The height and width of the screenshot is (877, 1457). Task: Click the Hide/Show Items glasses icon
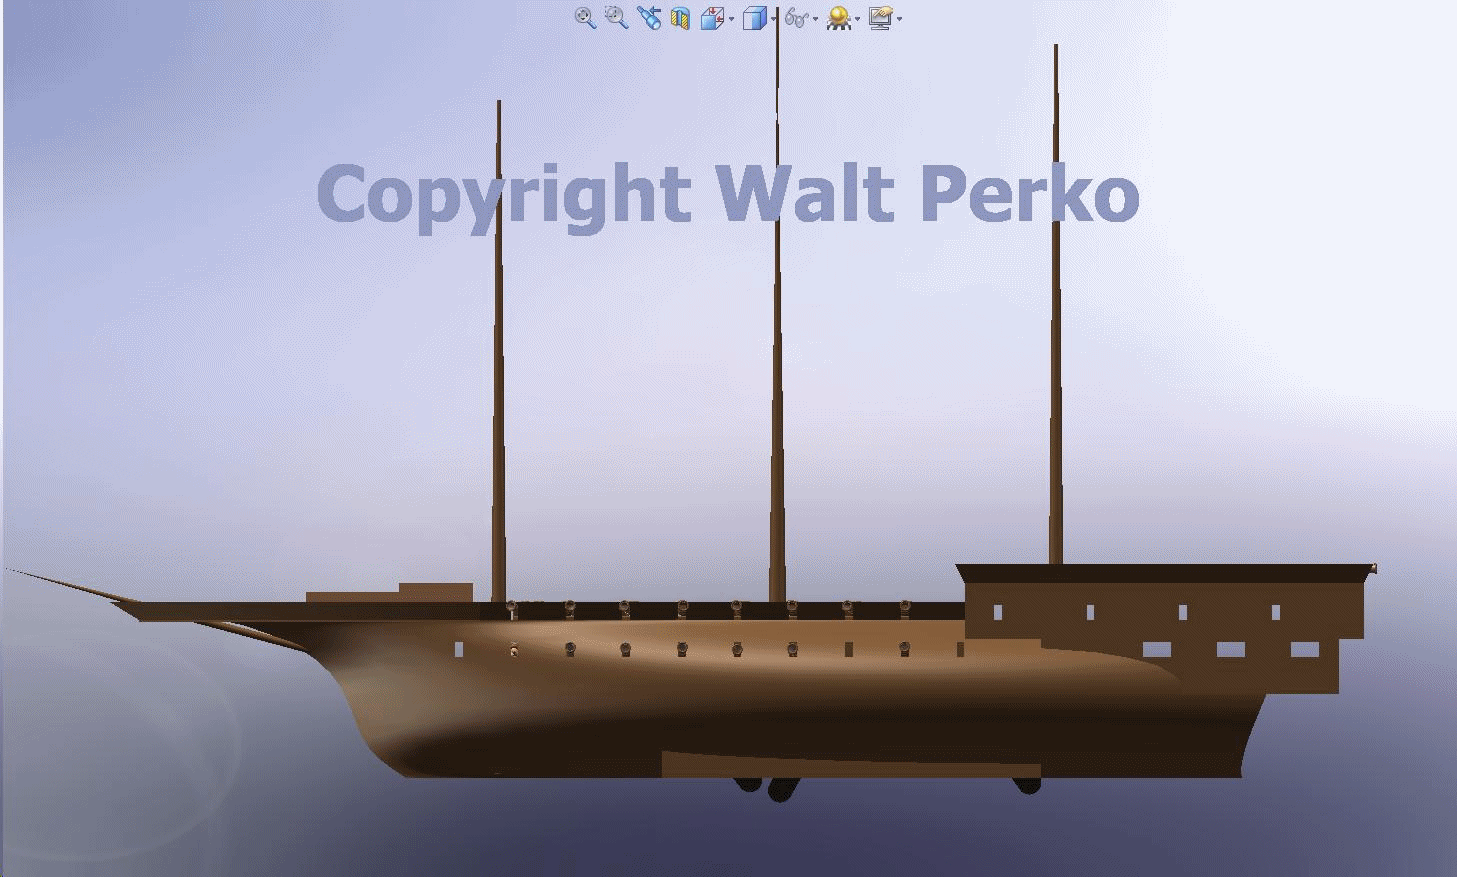[795, 18]
